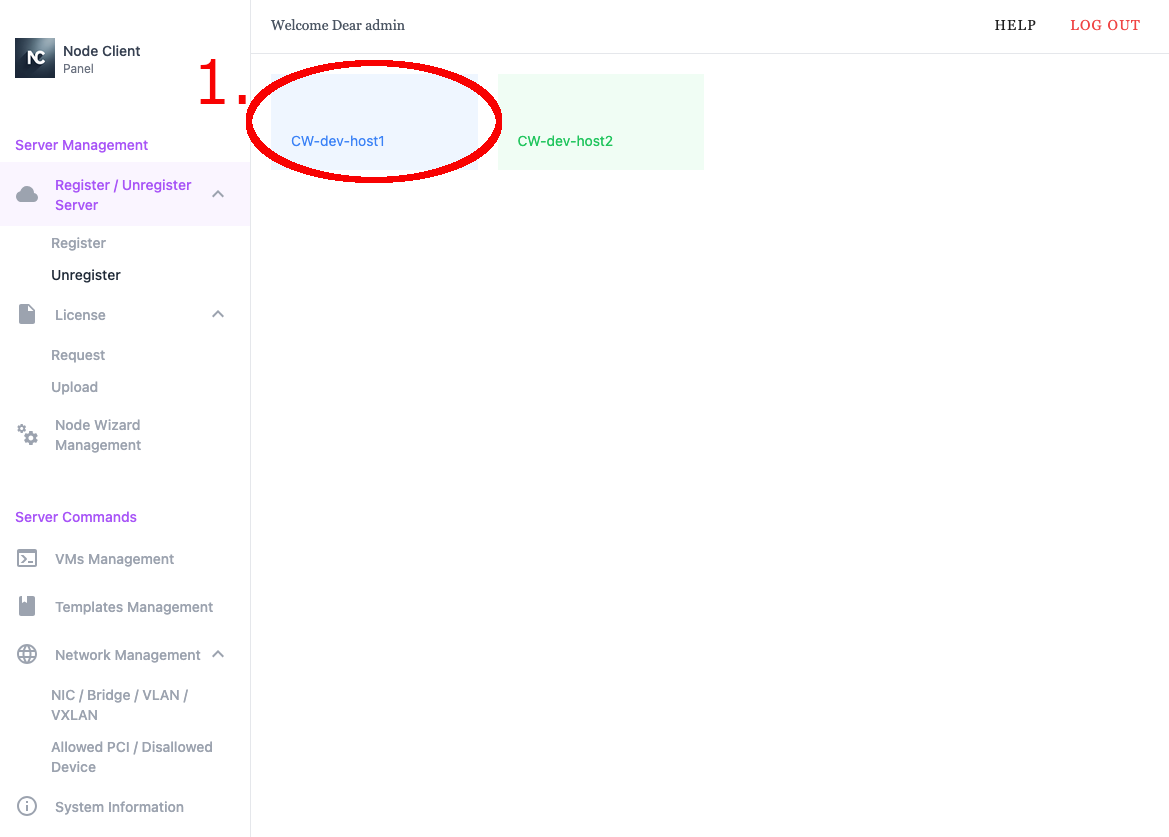
Task: Click the LOG OUT link
Action: [x=1105, y=25]
